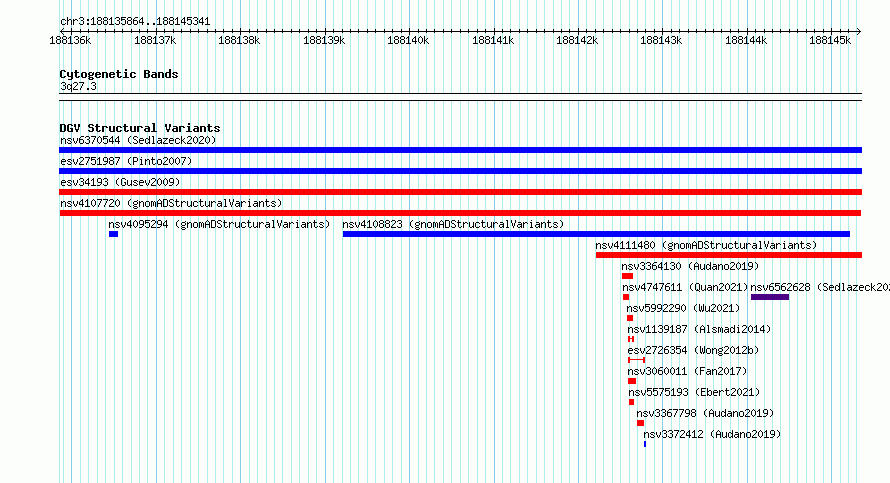The width and height of the screenshot is (890, 483).
Task: Select the 3q27.3 band label
Action: (x=78, y=87)
